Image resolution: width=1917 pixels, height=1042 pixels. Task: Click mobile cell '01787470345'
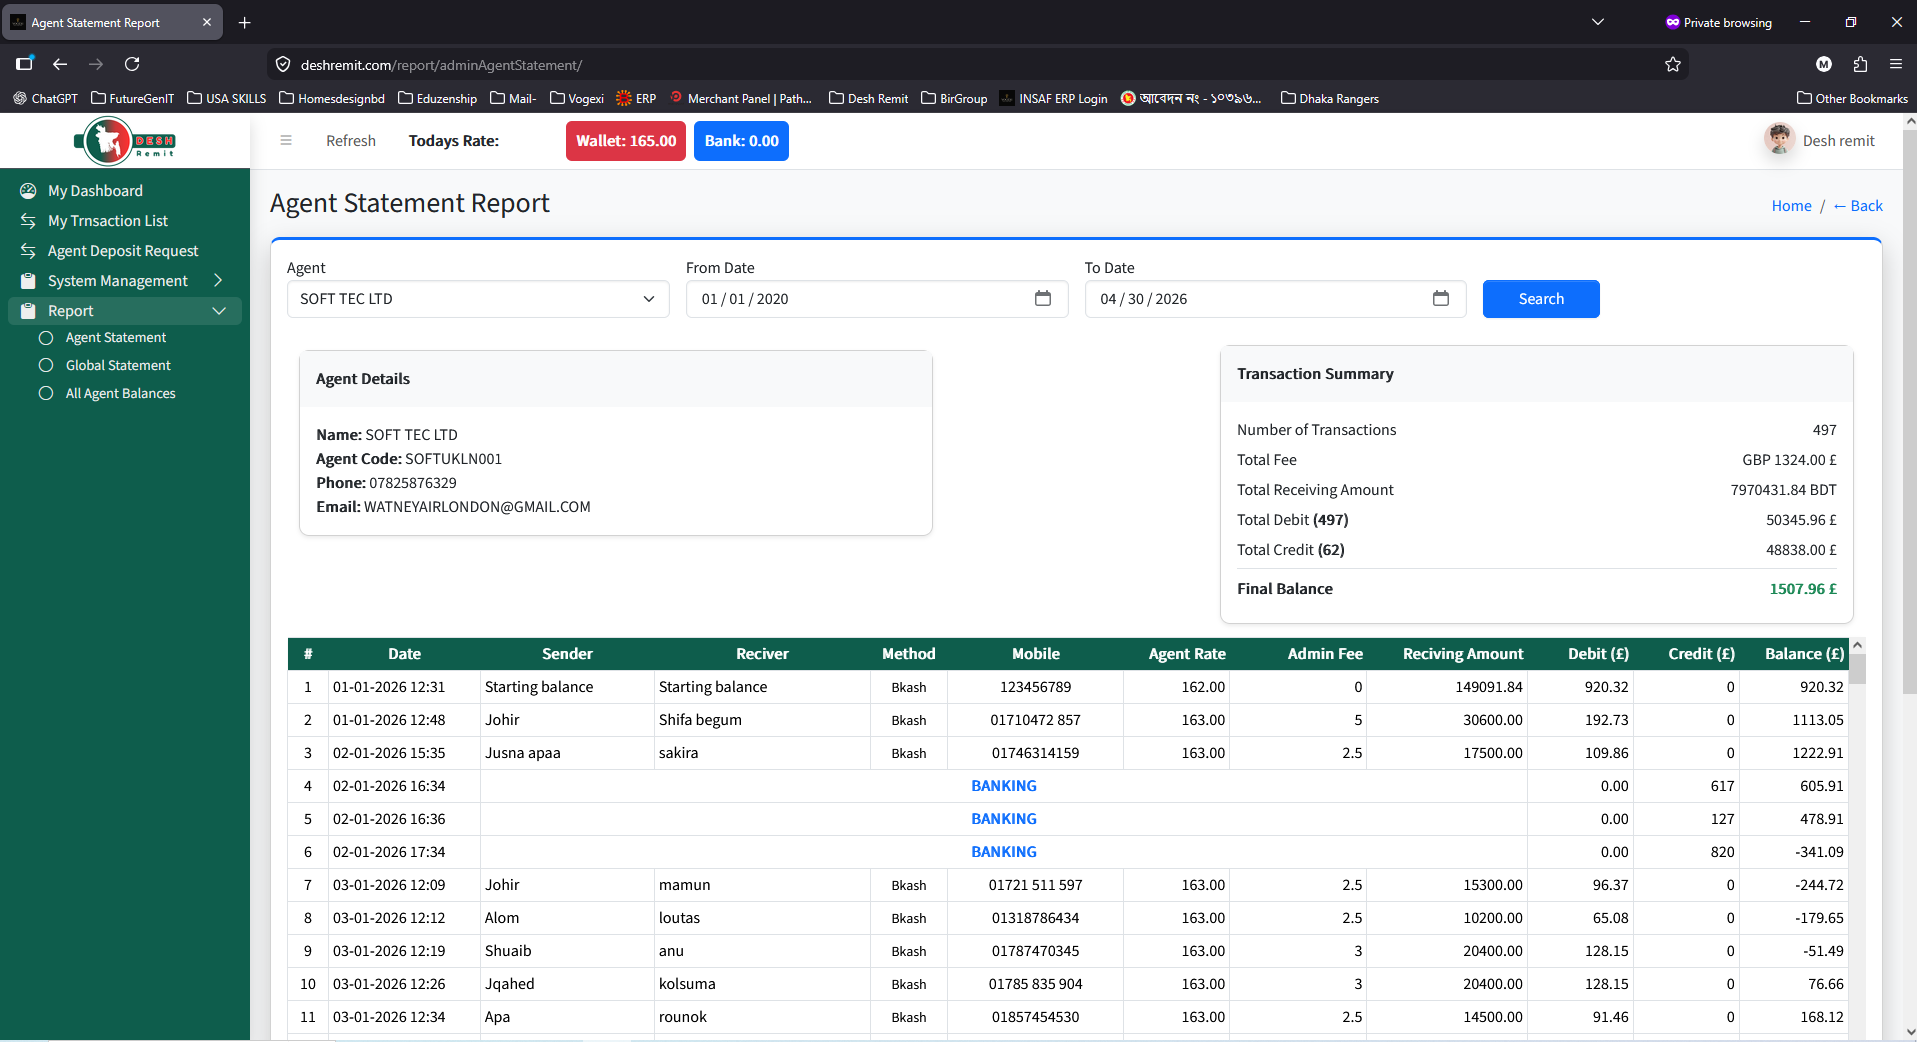1036,951
